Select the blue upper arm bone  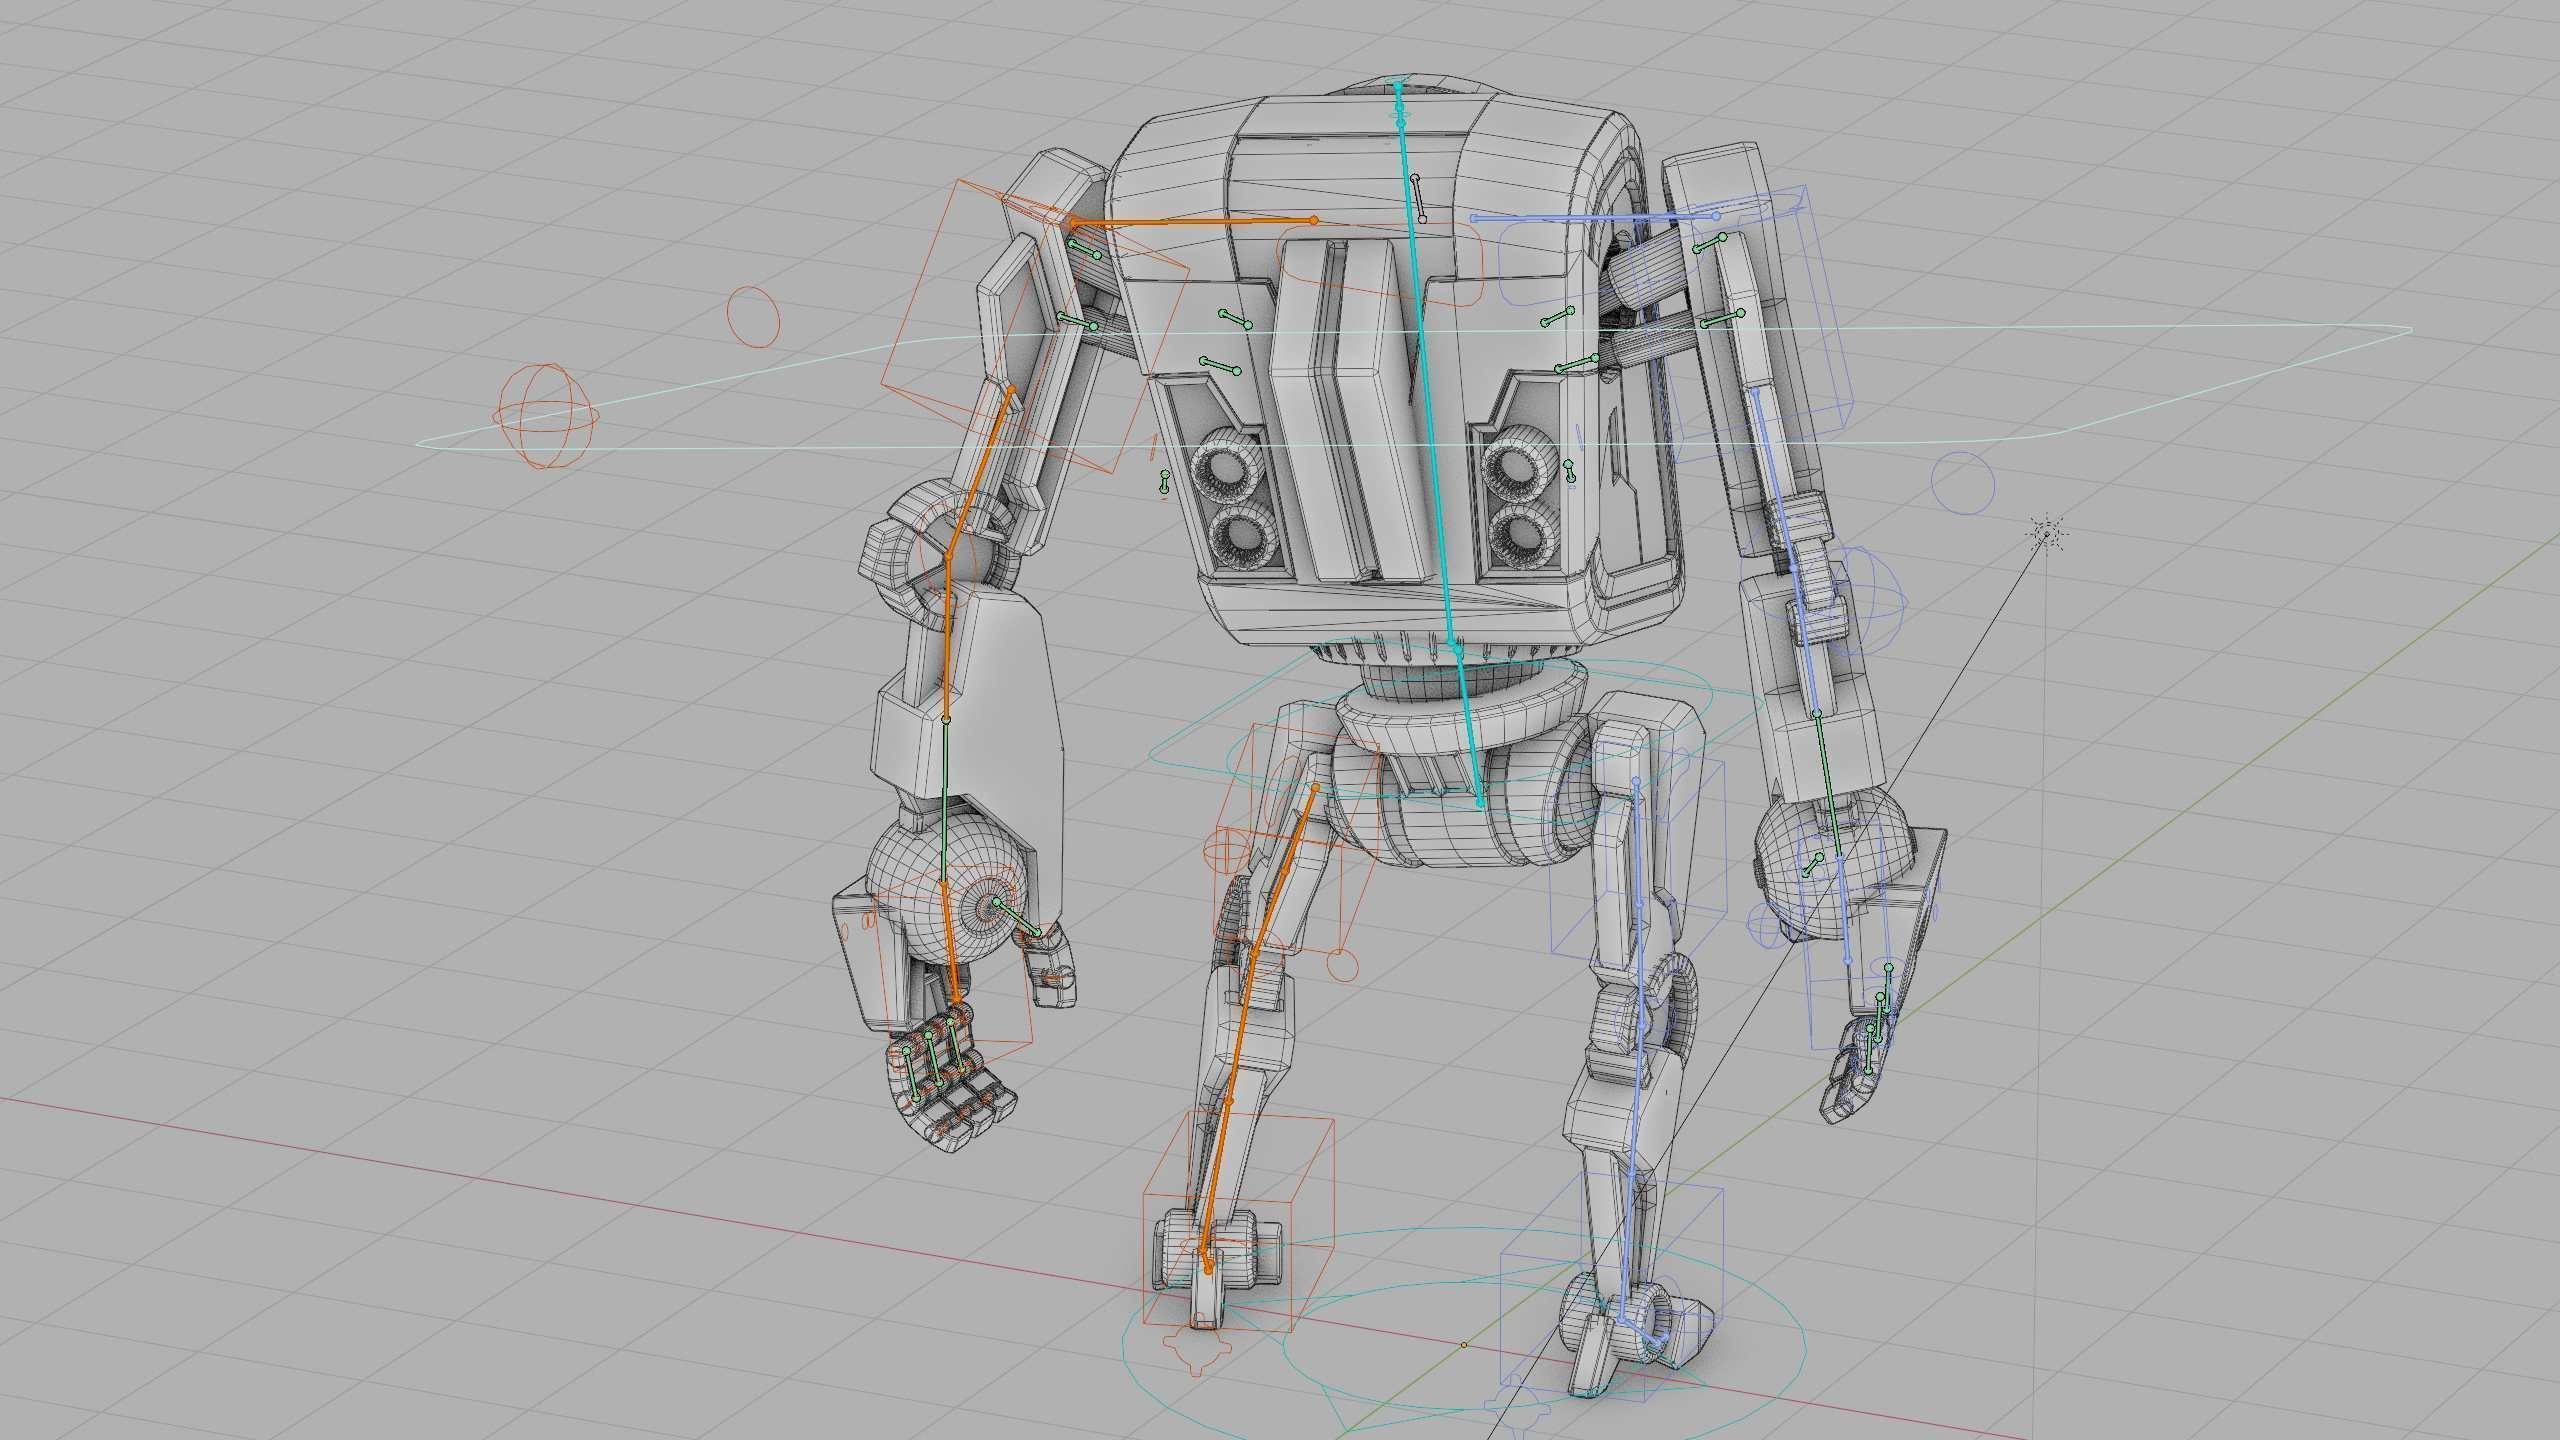(x=1774, y=478)
